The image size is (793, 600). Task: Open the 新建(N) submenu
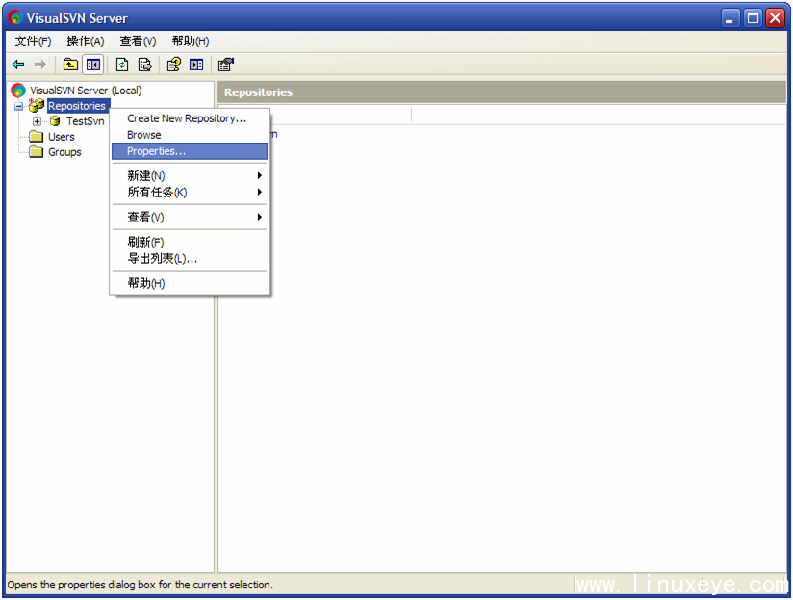coord(190,176)
